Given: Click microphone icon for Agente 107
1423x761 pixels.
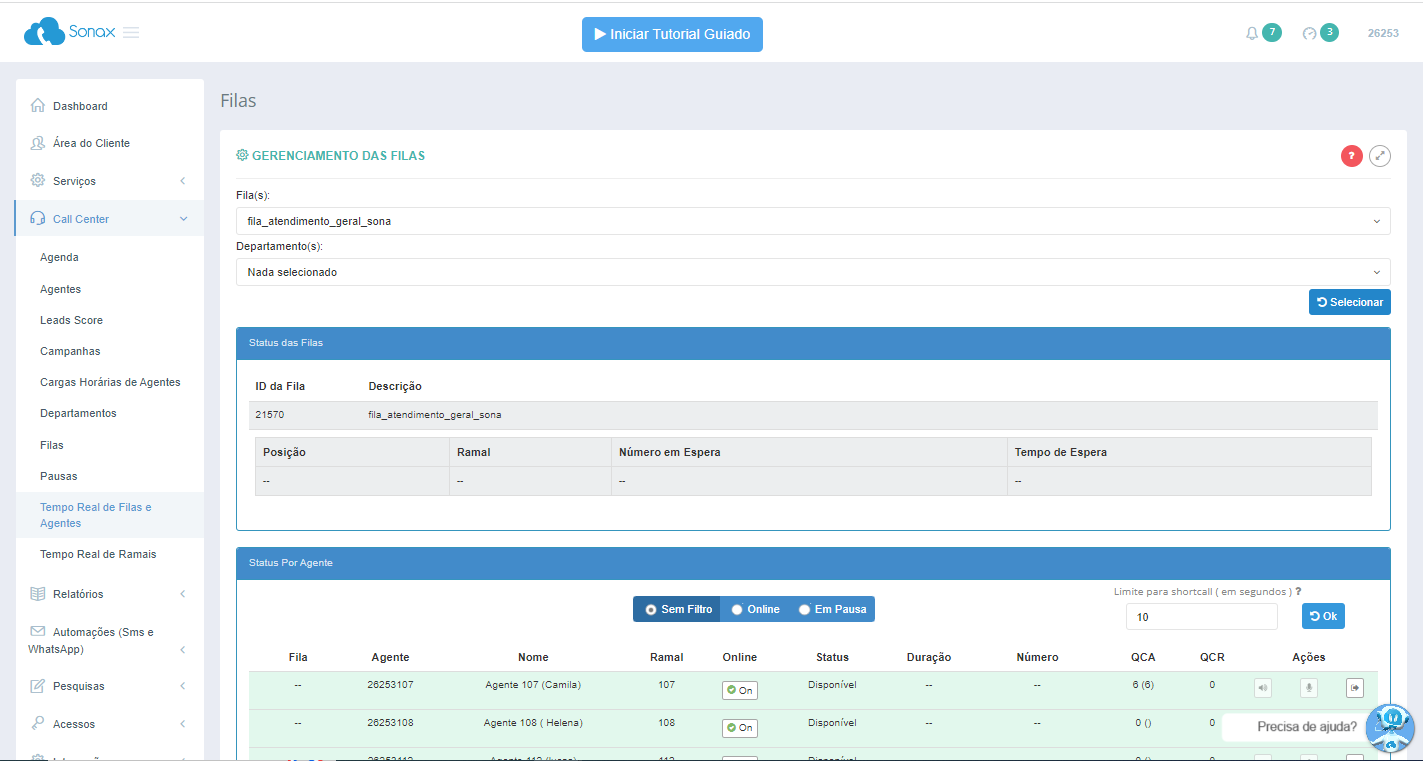Looking at the screenshot, I should tap(1308, 688).
